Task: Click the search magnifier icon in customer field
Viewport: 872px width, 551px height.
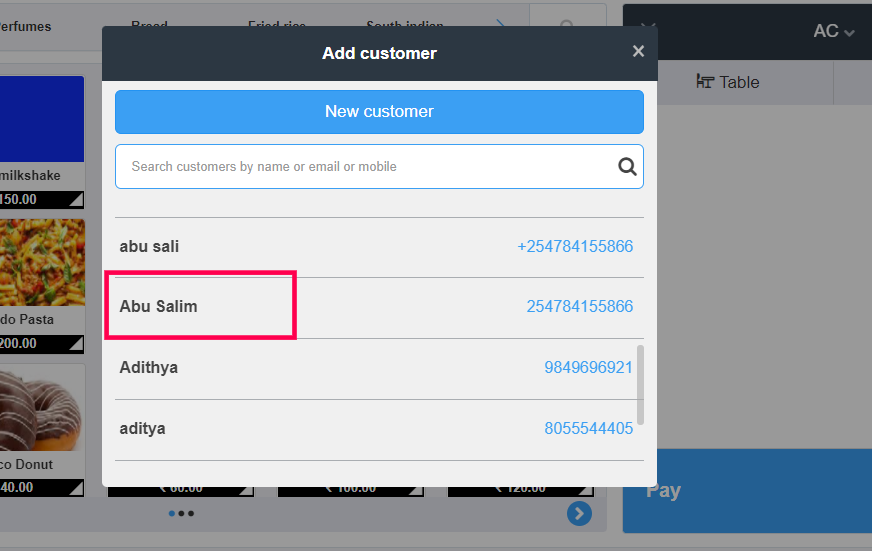Action: [x=627, y=167]
